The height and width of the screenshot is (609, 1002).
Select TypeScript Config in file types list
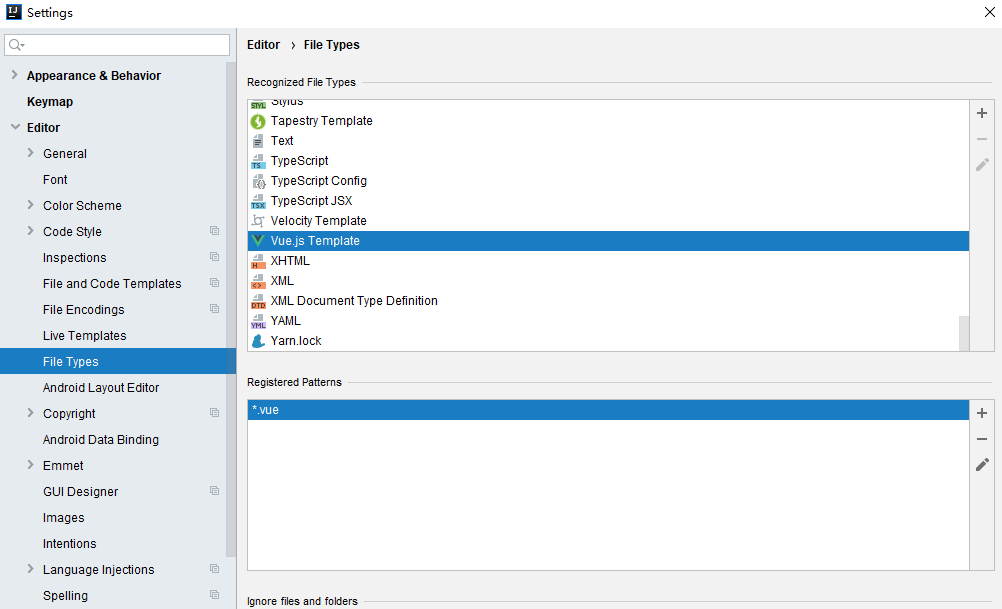click(x=608, y=181)
